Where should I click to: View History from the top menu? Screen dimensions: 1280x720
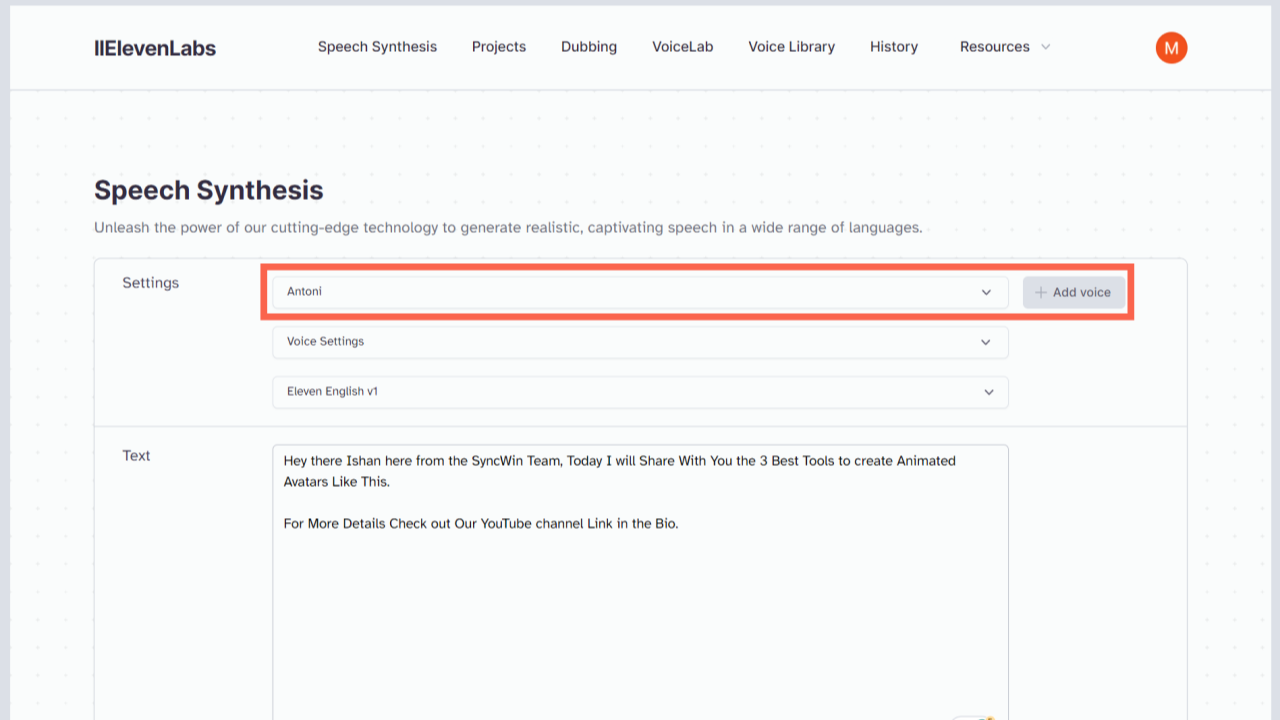click(x=894, y=47)
